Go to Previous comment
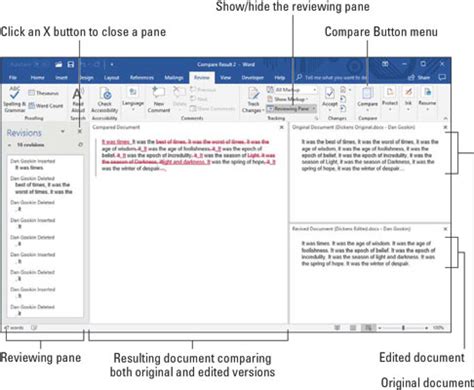The height and width of the screenshot is (390, 474). click(203, 90)
